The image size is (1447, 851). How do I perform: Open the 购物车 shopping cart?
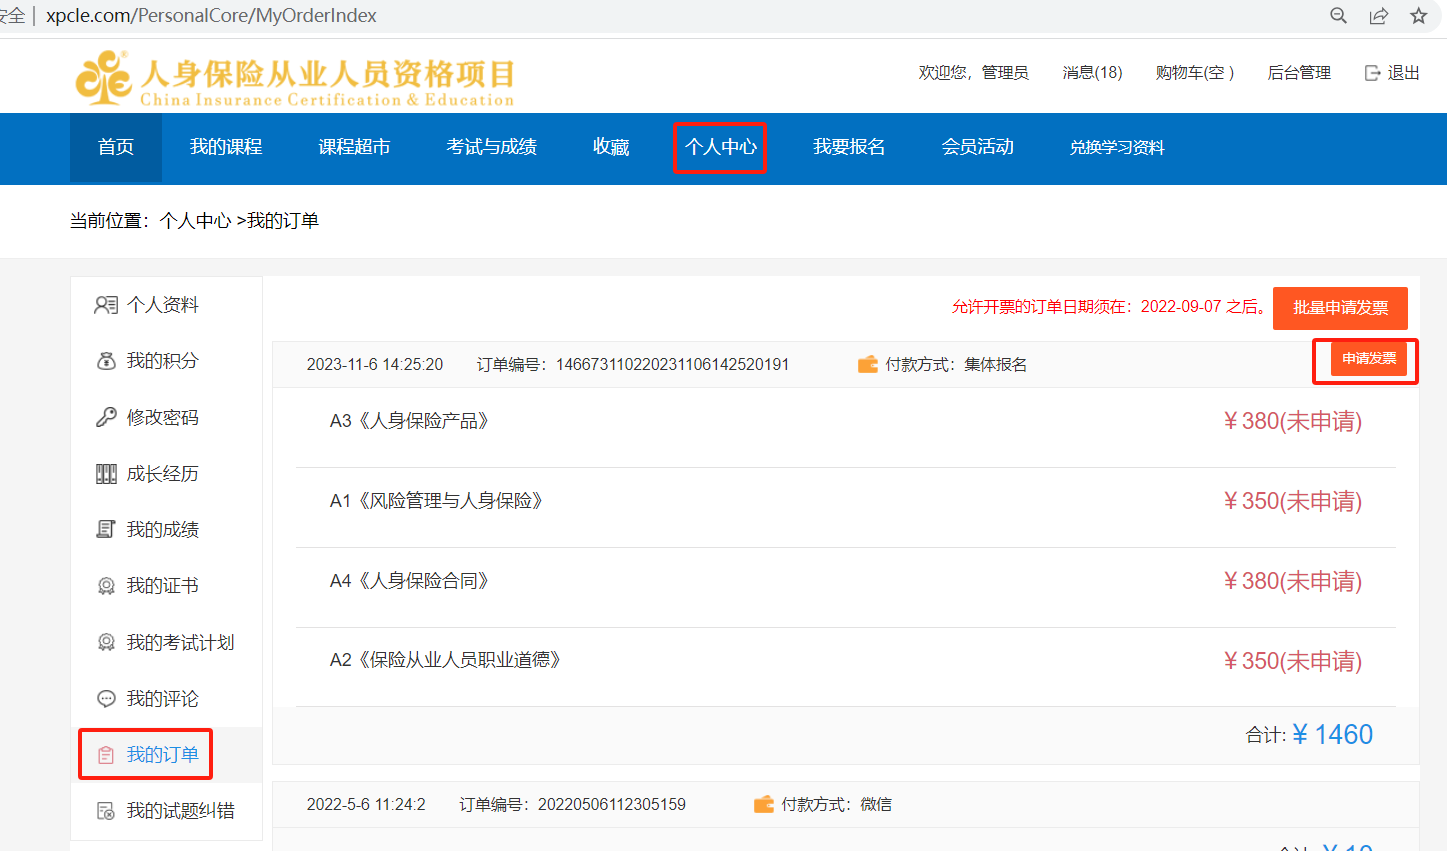pyautogui.click(x=1194, y=72)
